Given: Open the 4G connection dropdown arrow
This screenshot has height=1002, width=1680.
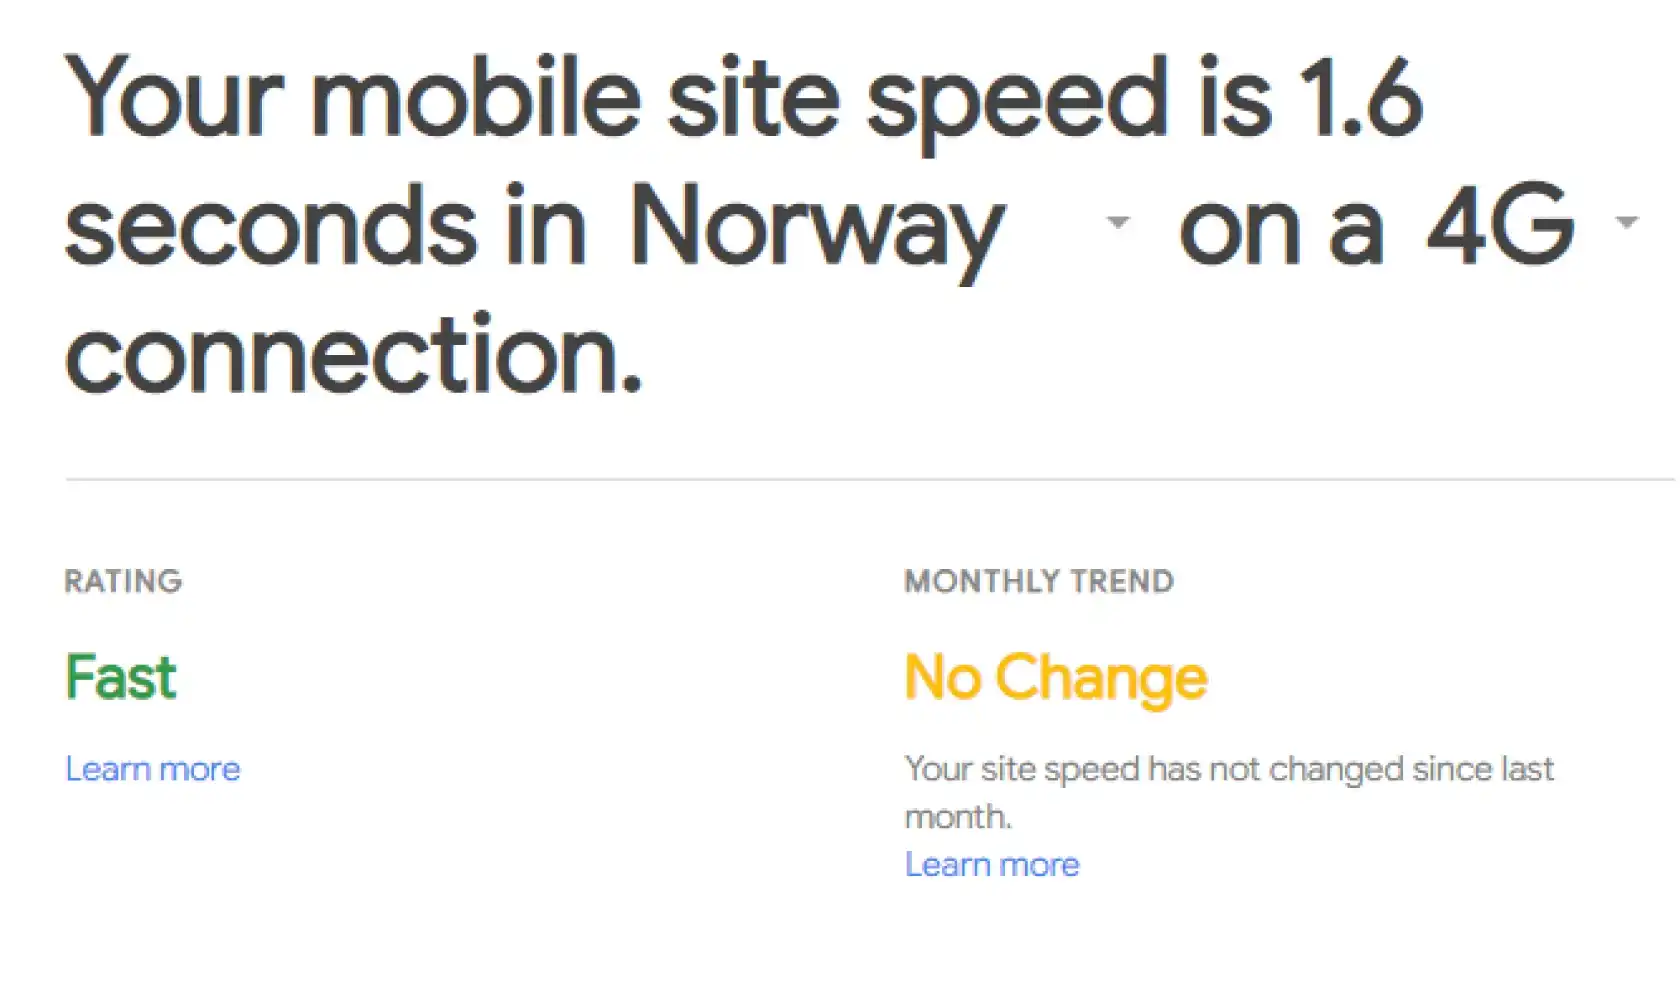Looking at the screenshot, I should (1626, 222).
